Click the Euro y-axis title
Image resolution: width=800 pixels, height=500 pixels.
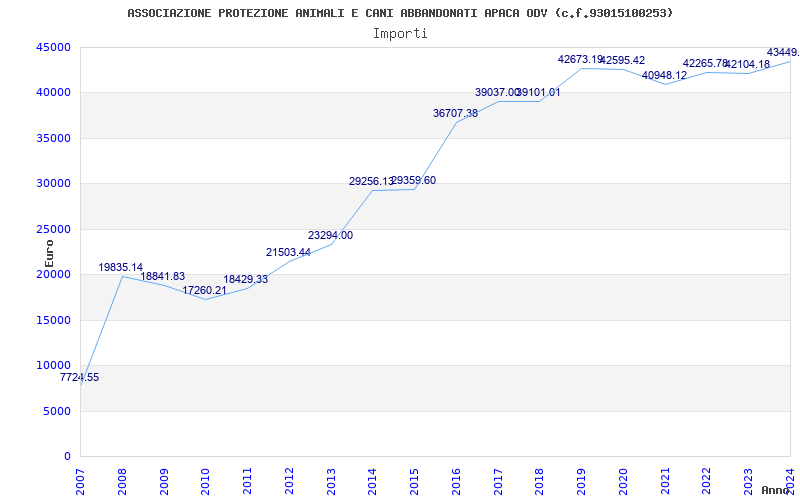coord(49,254)
